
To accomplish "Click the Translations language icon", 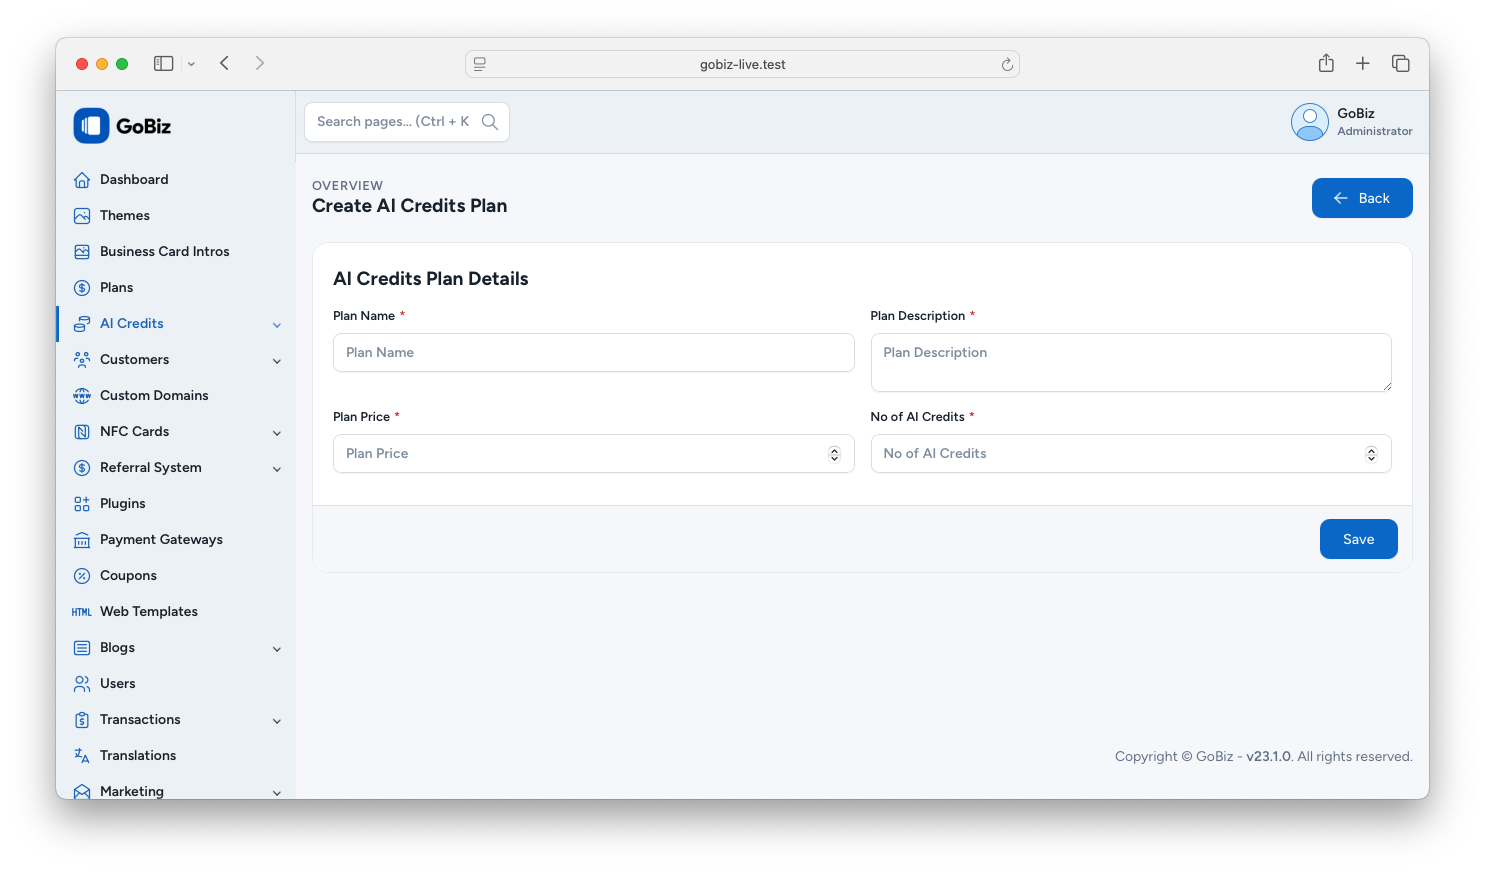I will coord(82,756).
